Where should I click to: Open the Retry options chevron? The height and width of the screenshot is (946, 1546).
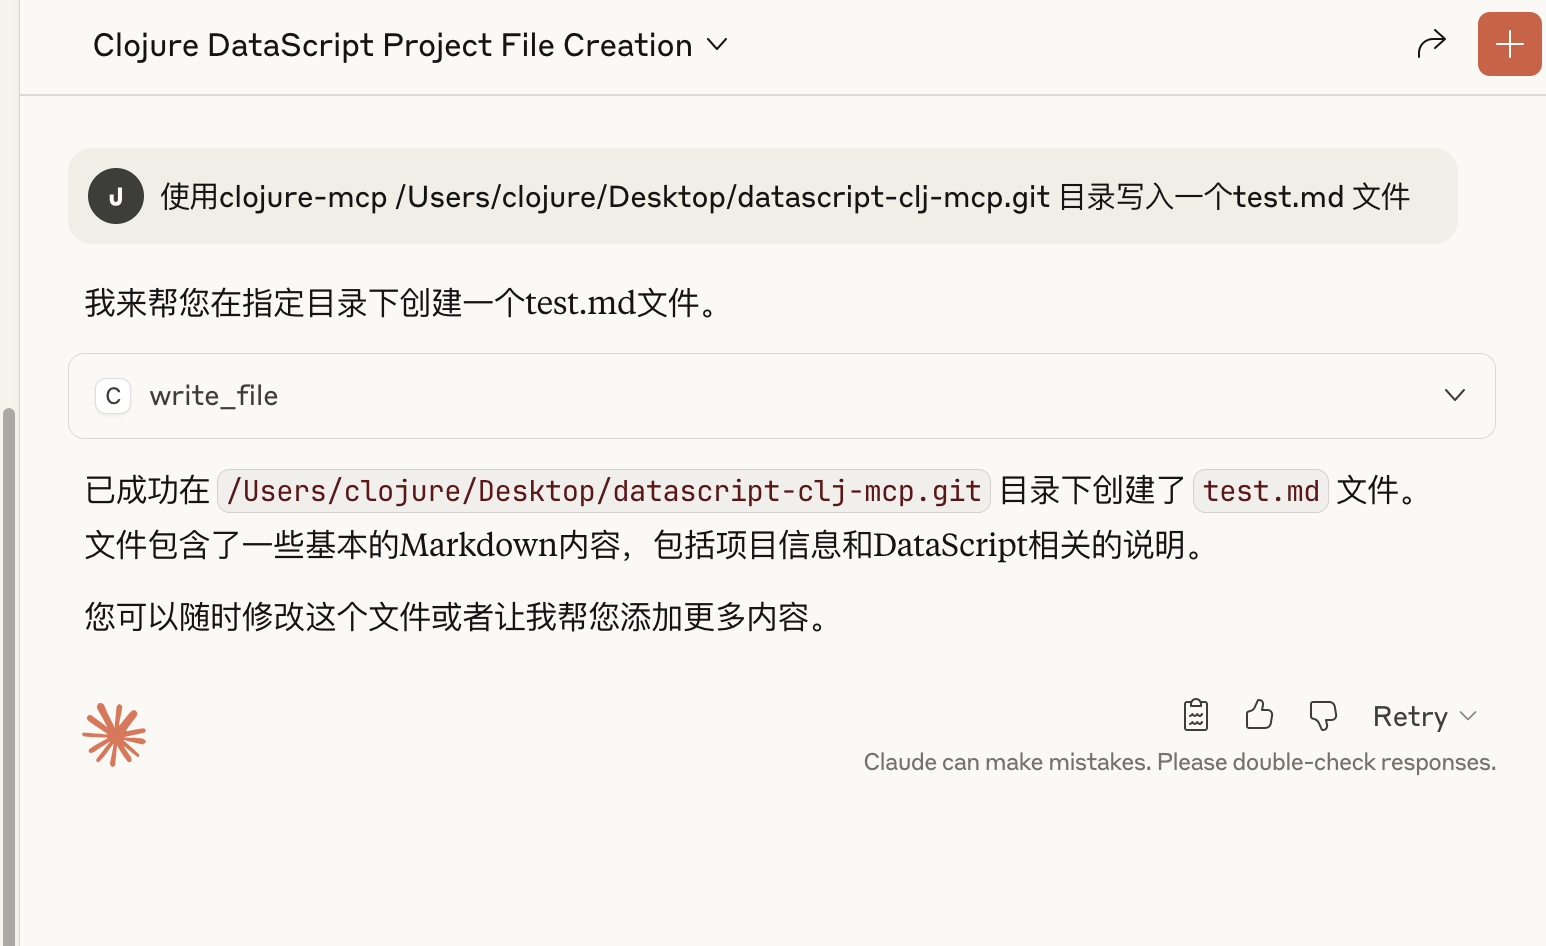coord(1468,716)
